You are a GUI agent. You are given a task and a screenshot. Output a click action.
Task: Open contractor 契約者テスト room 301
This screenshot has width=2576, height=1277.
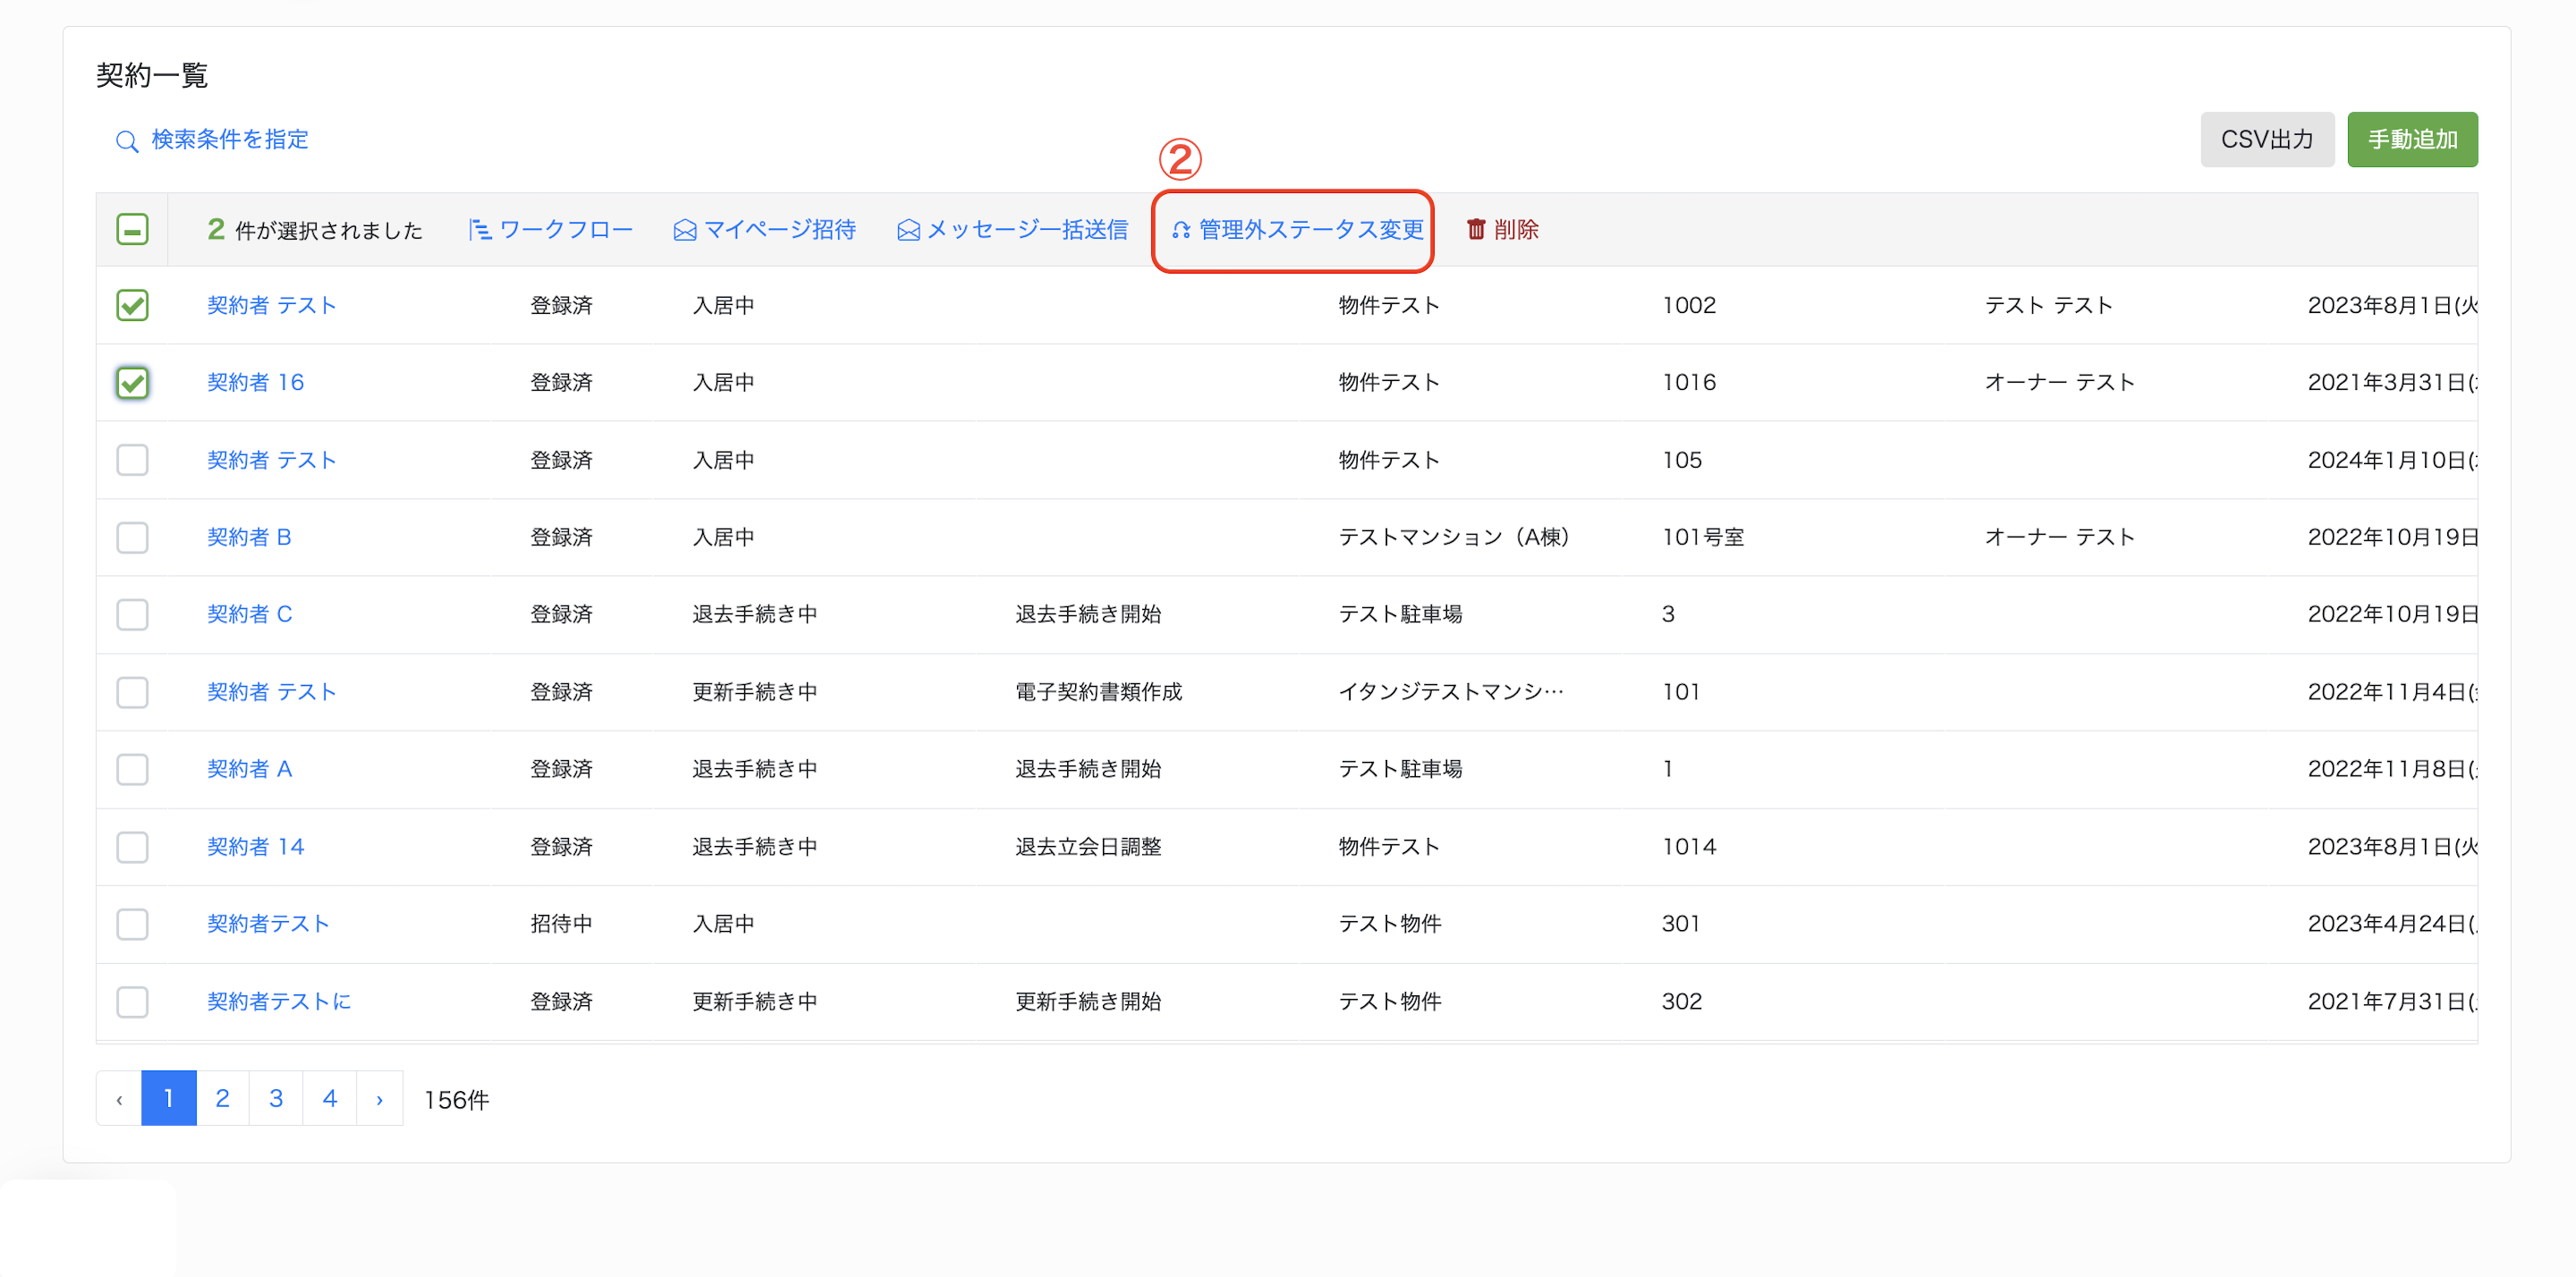(268, 924)
